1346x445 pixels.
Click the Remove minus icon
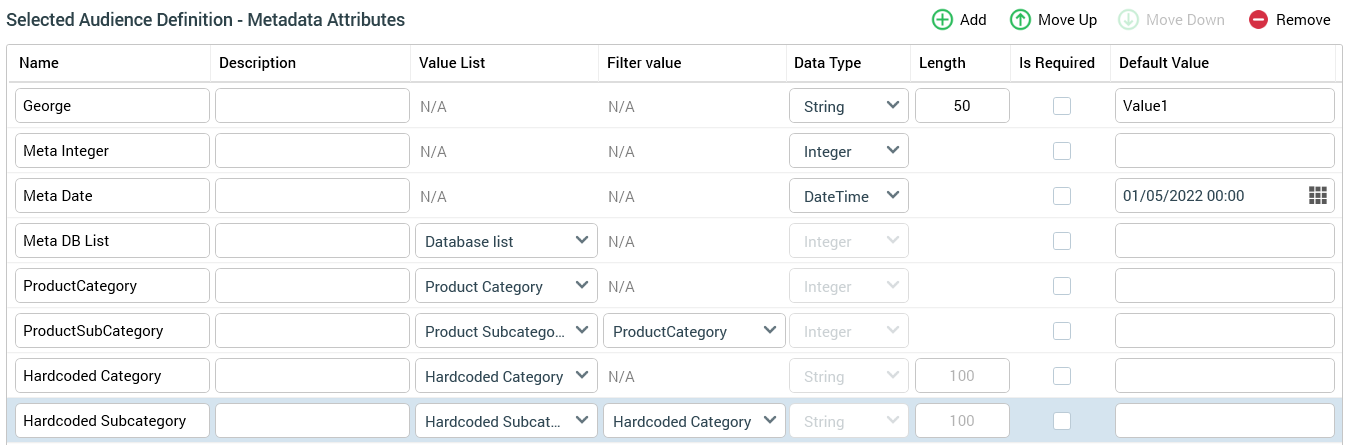1258,20
